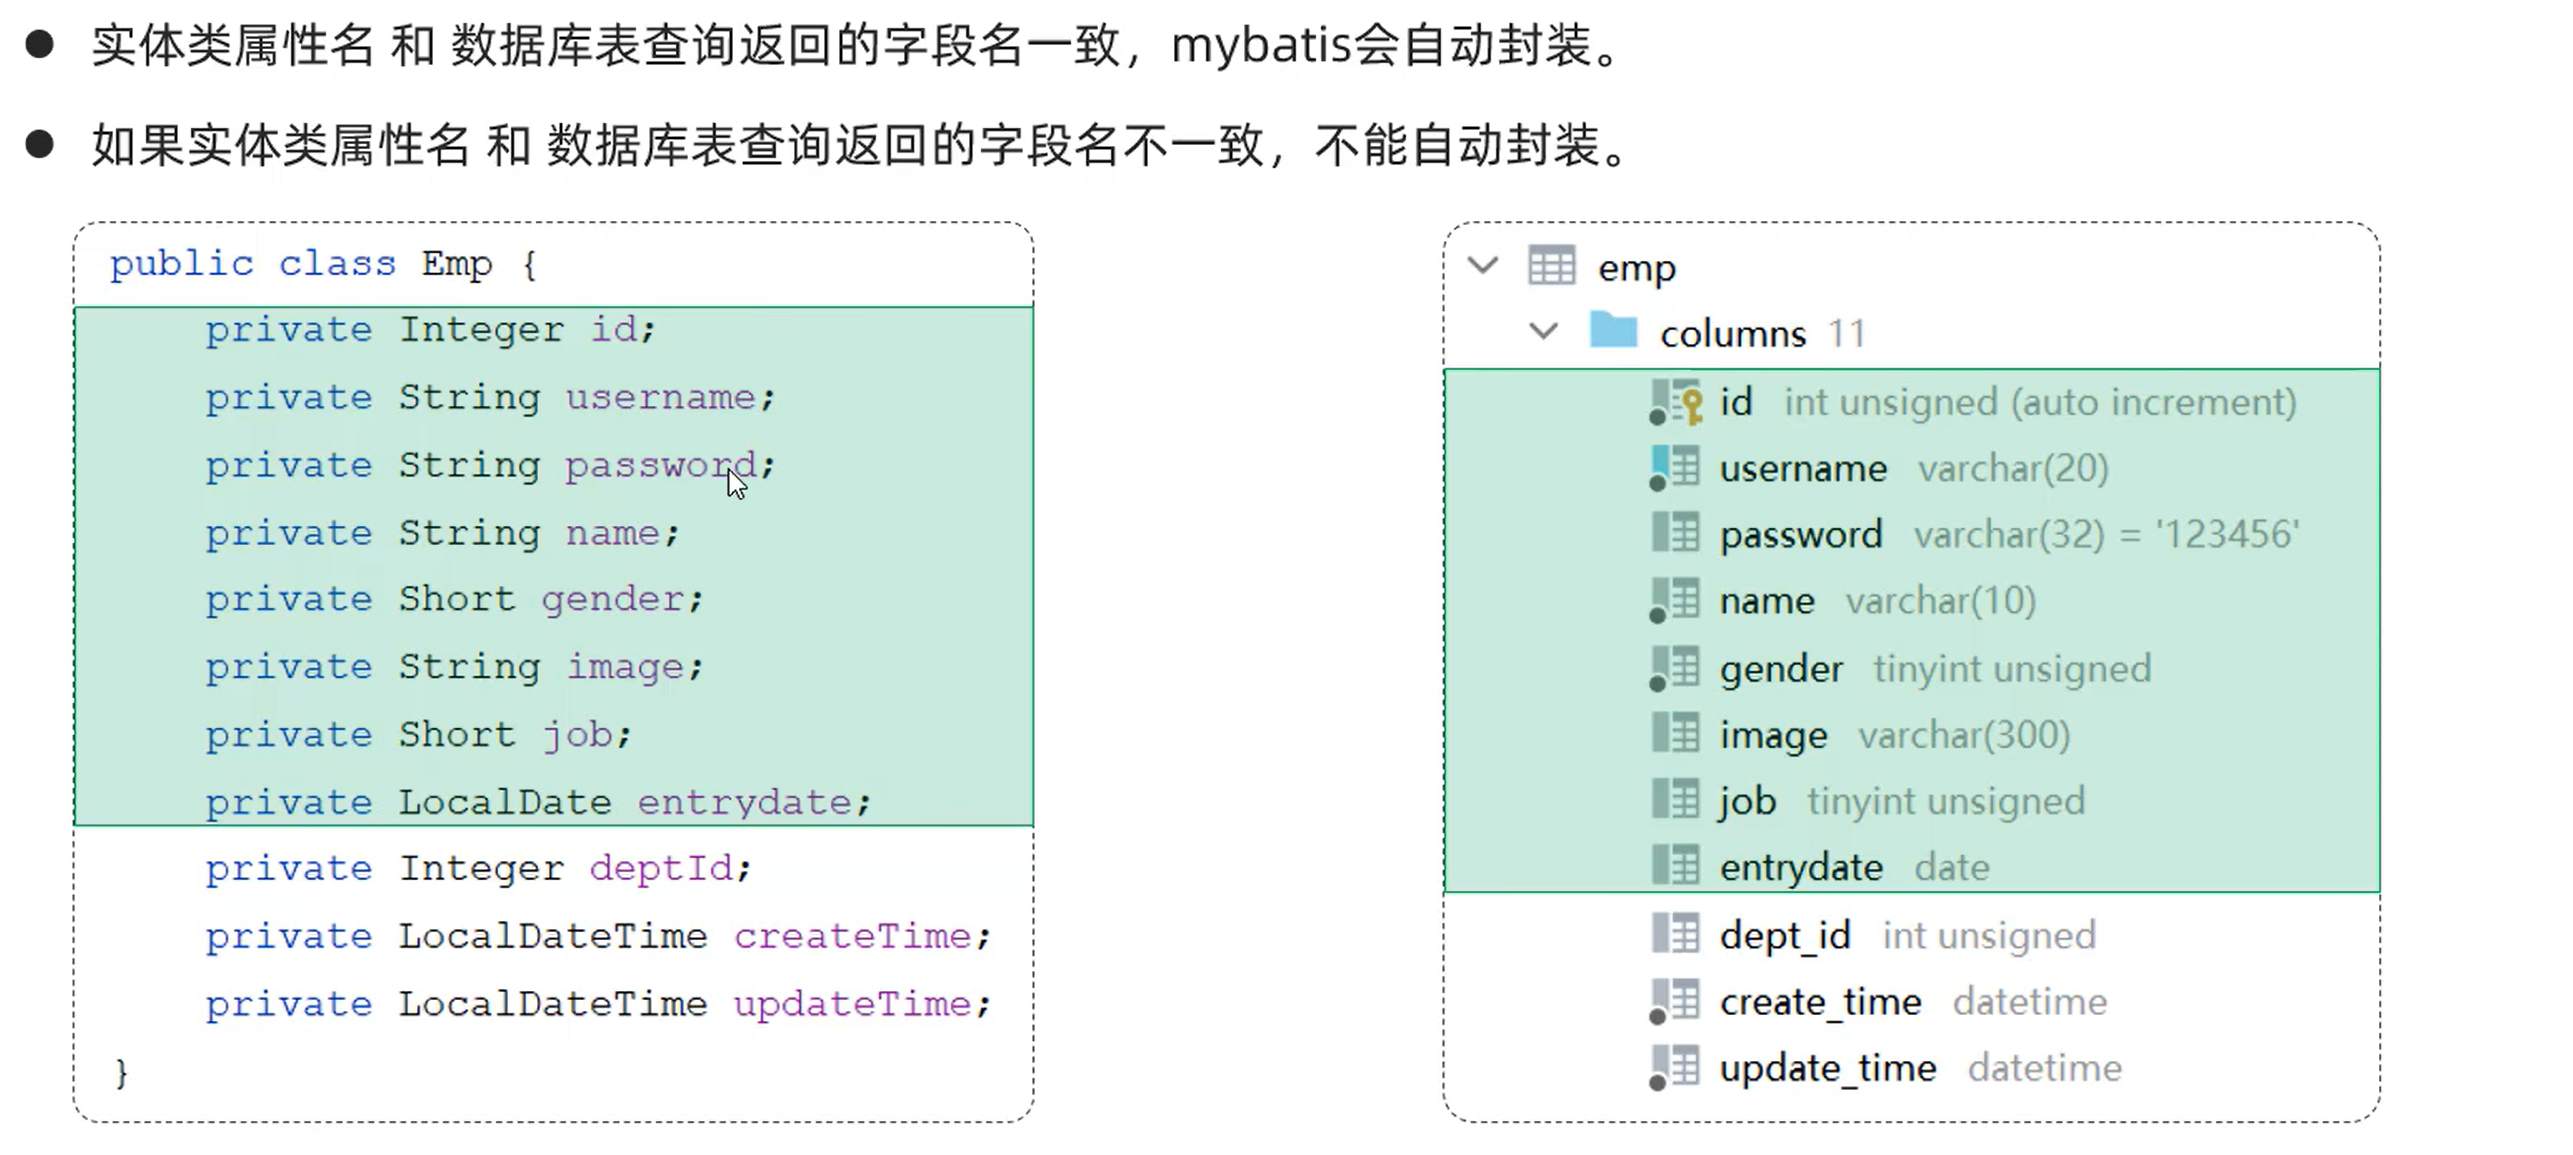Click the job column icon
This screenshot has height=1155, width=2573.
[x=1675, y=799]
